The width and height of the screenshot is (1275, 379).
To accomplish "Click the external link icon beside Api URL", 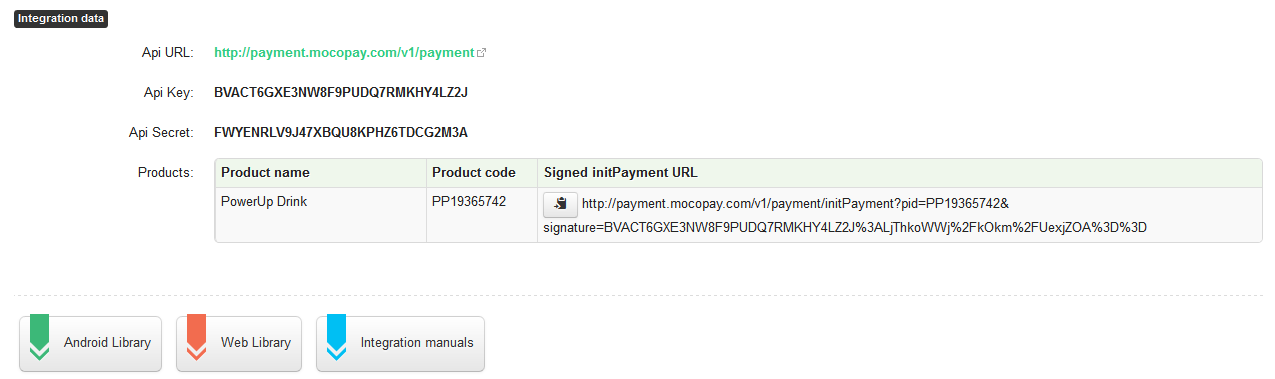I will (x=482, y=52).
